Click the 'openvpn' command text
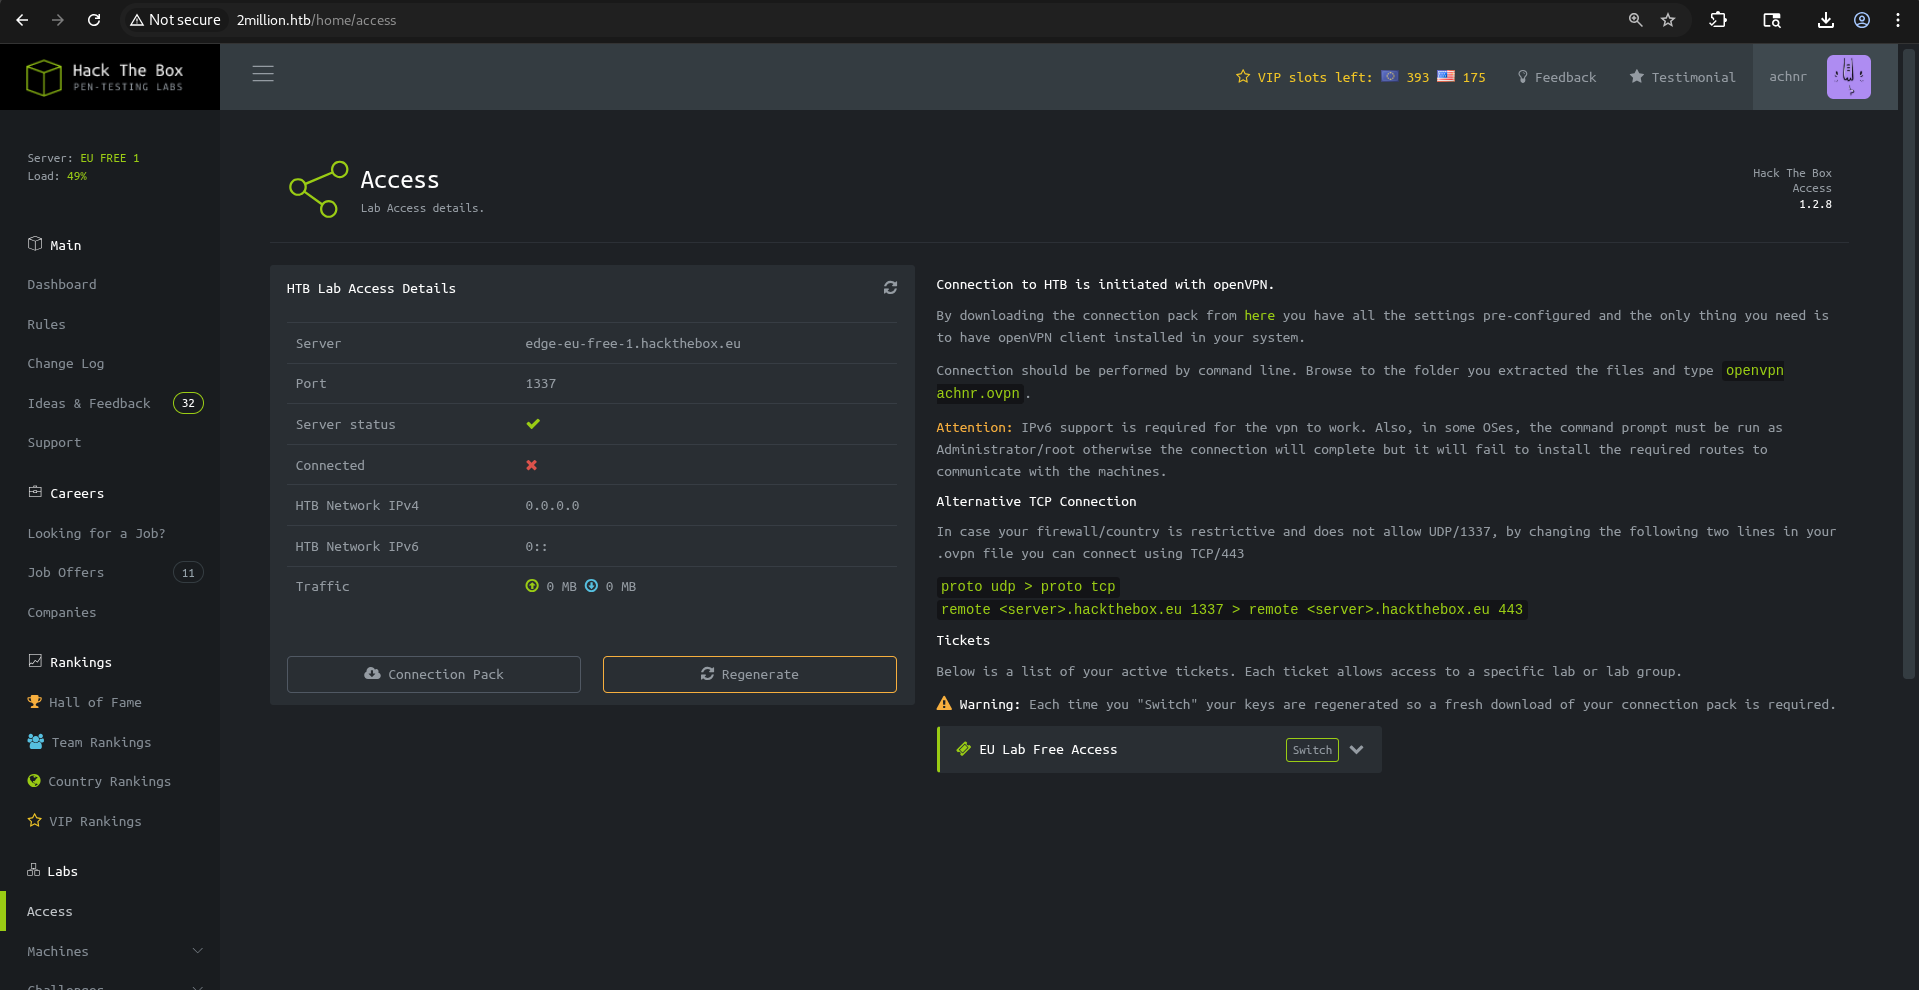Viewport: 1919px width, 990px height. pos(1755,371)
